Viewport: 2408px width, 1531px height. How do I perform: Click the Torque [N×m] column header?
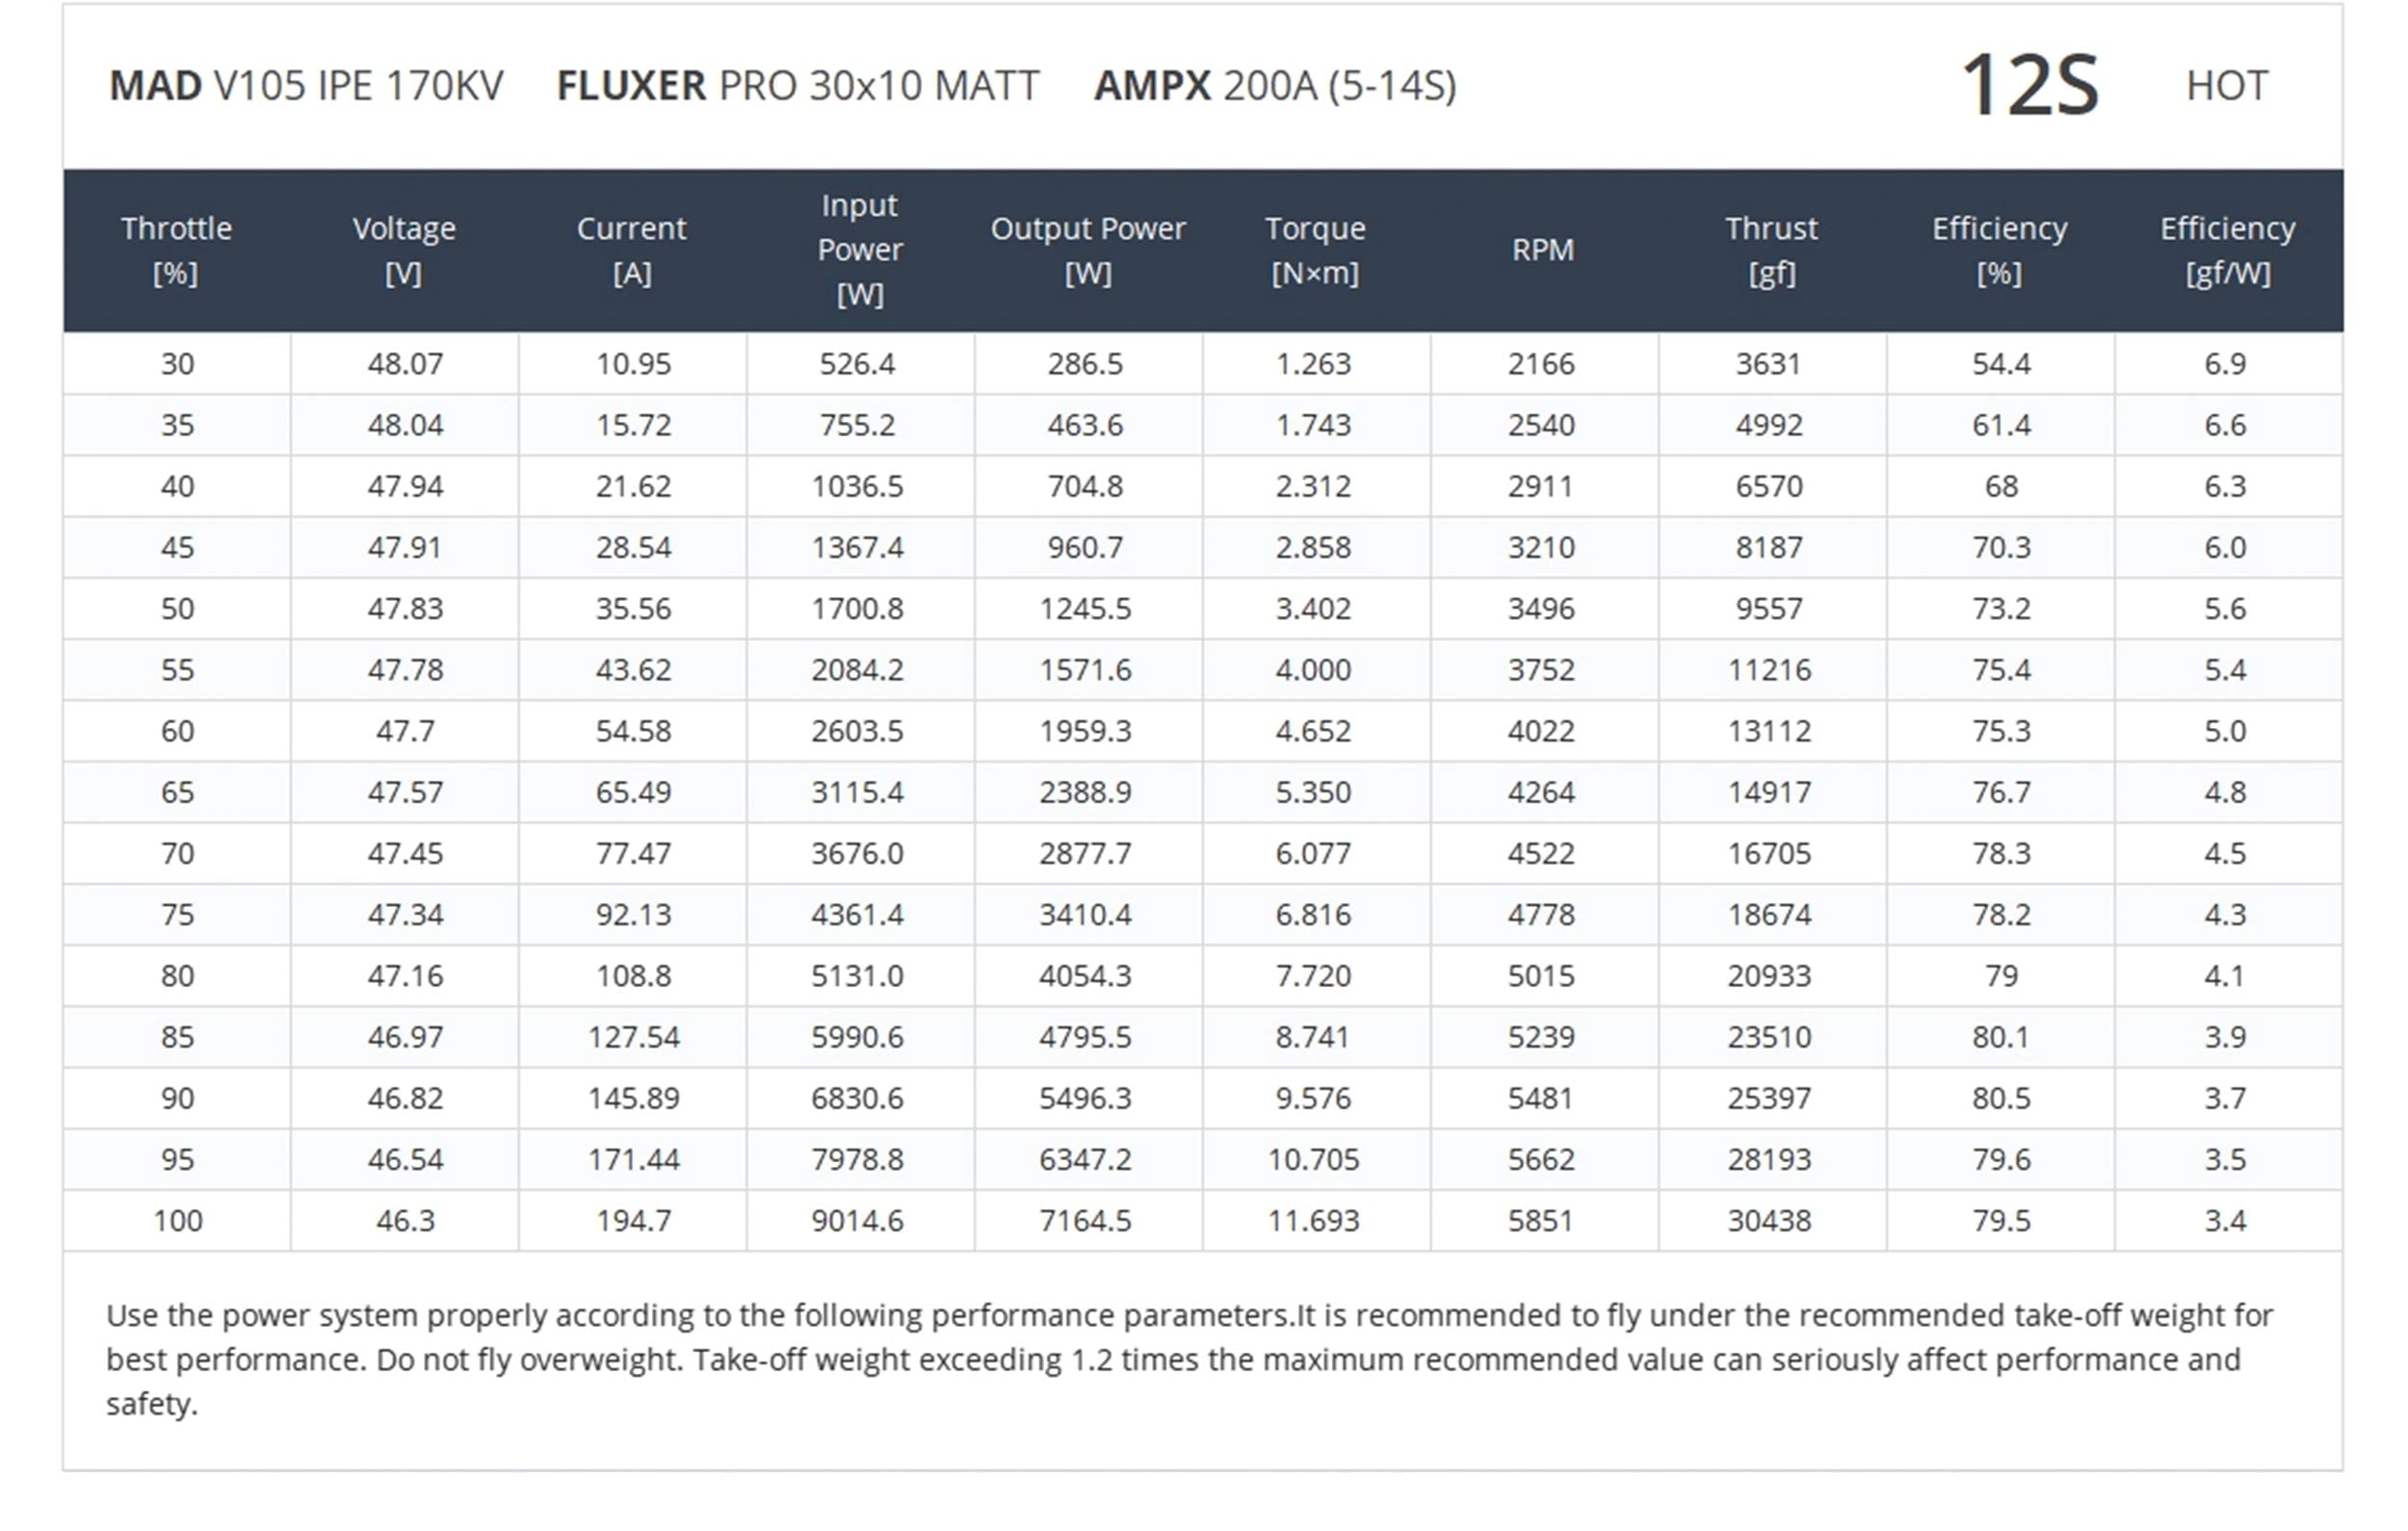coord(1315,250)
